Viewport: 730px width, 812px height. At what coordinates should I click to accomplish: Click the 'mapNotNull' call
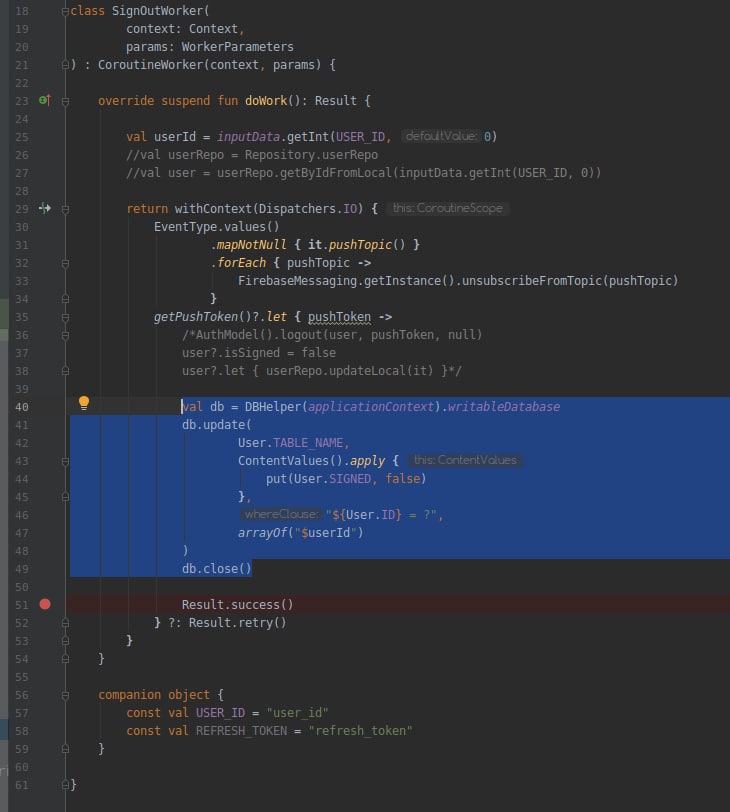pos(251,245)
